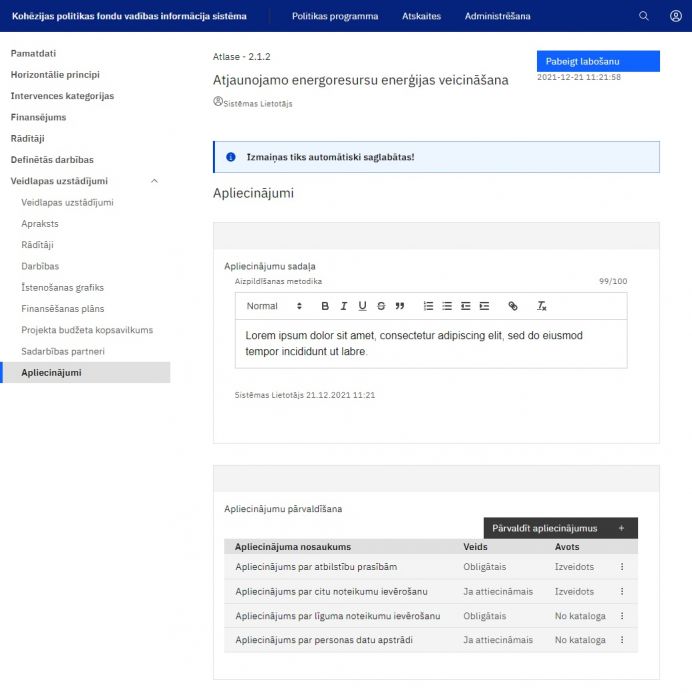
Task: Apply strikethrough formatting in editor
Action: click(381, 306)
